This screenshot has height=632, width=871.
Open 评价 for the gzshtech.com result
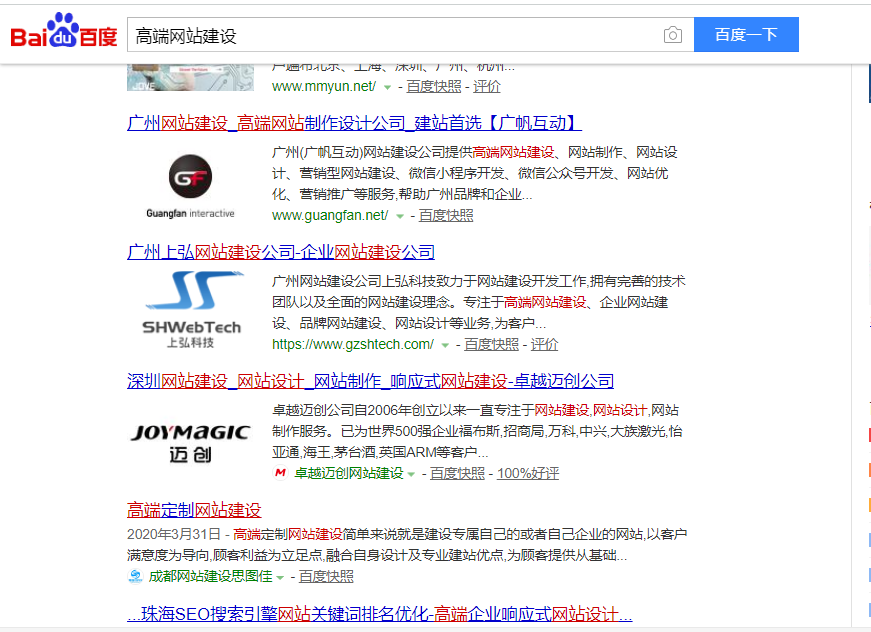tap(544, 344)
